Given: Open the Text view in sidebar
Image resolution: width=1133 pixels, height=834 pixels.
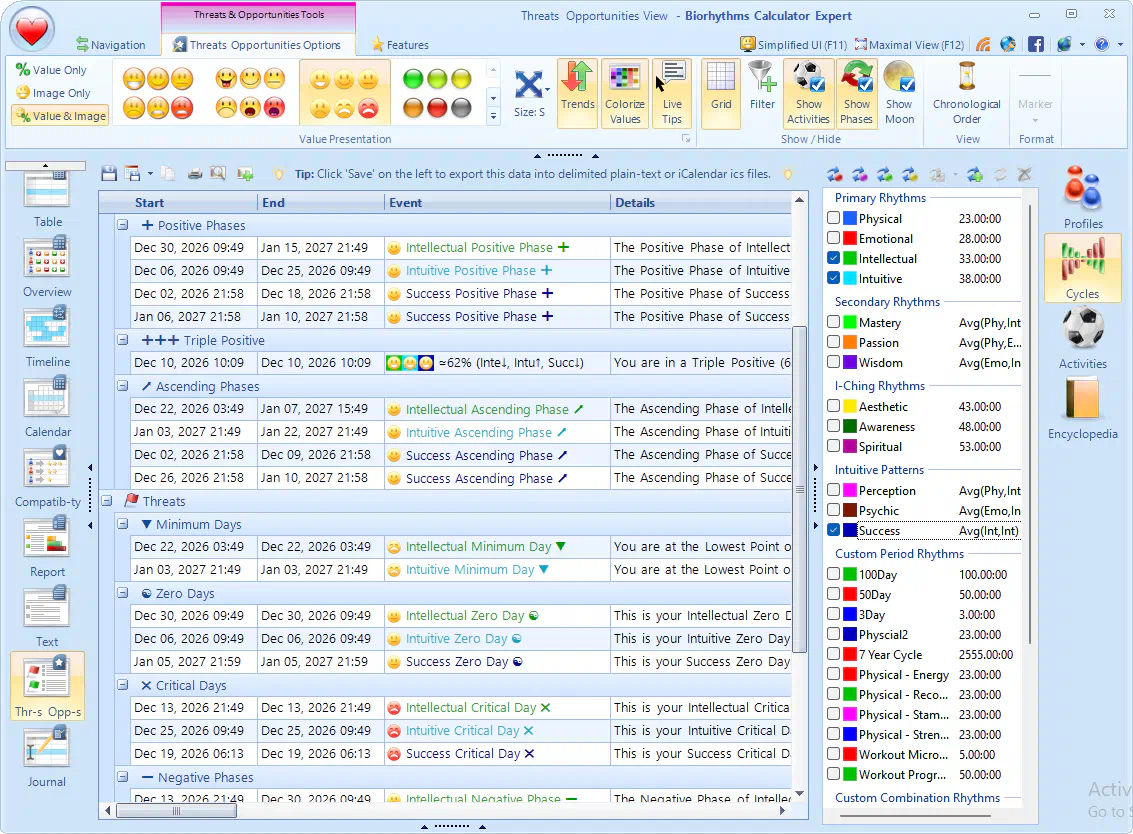Looking at the screenshot, I should pos(47,618).
